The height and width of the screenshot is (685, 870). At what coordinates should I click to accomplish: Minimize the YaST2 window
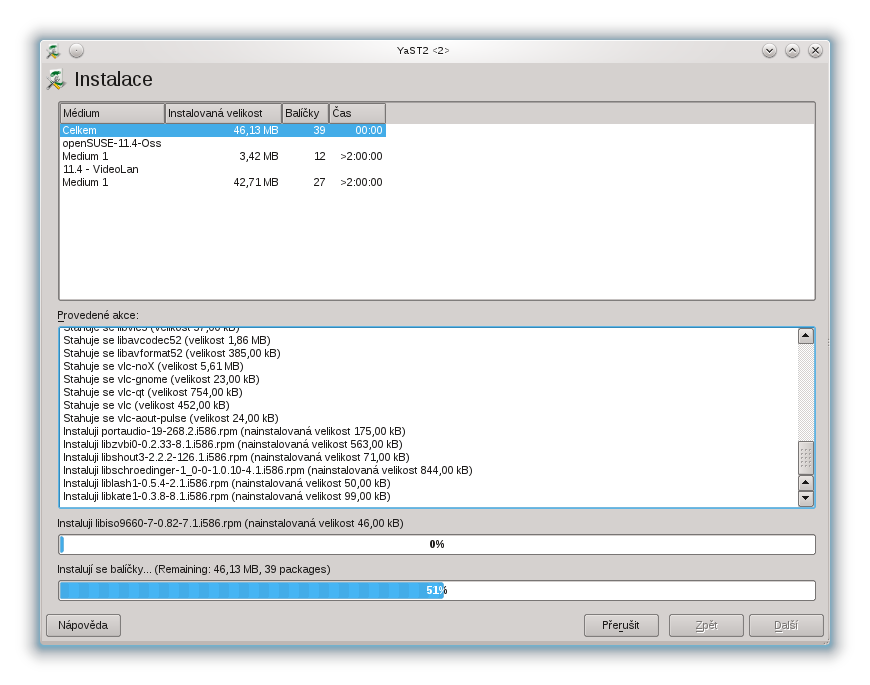click(x=769, y=50)
